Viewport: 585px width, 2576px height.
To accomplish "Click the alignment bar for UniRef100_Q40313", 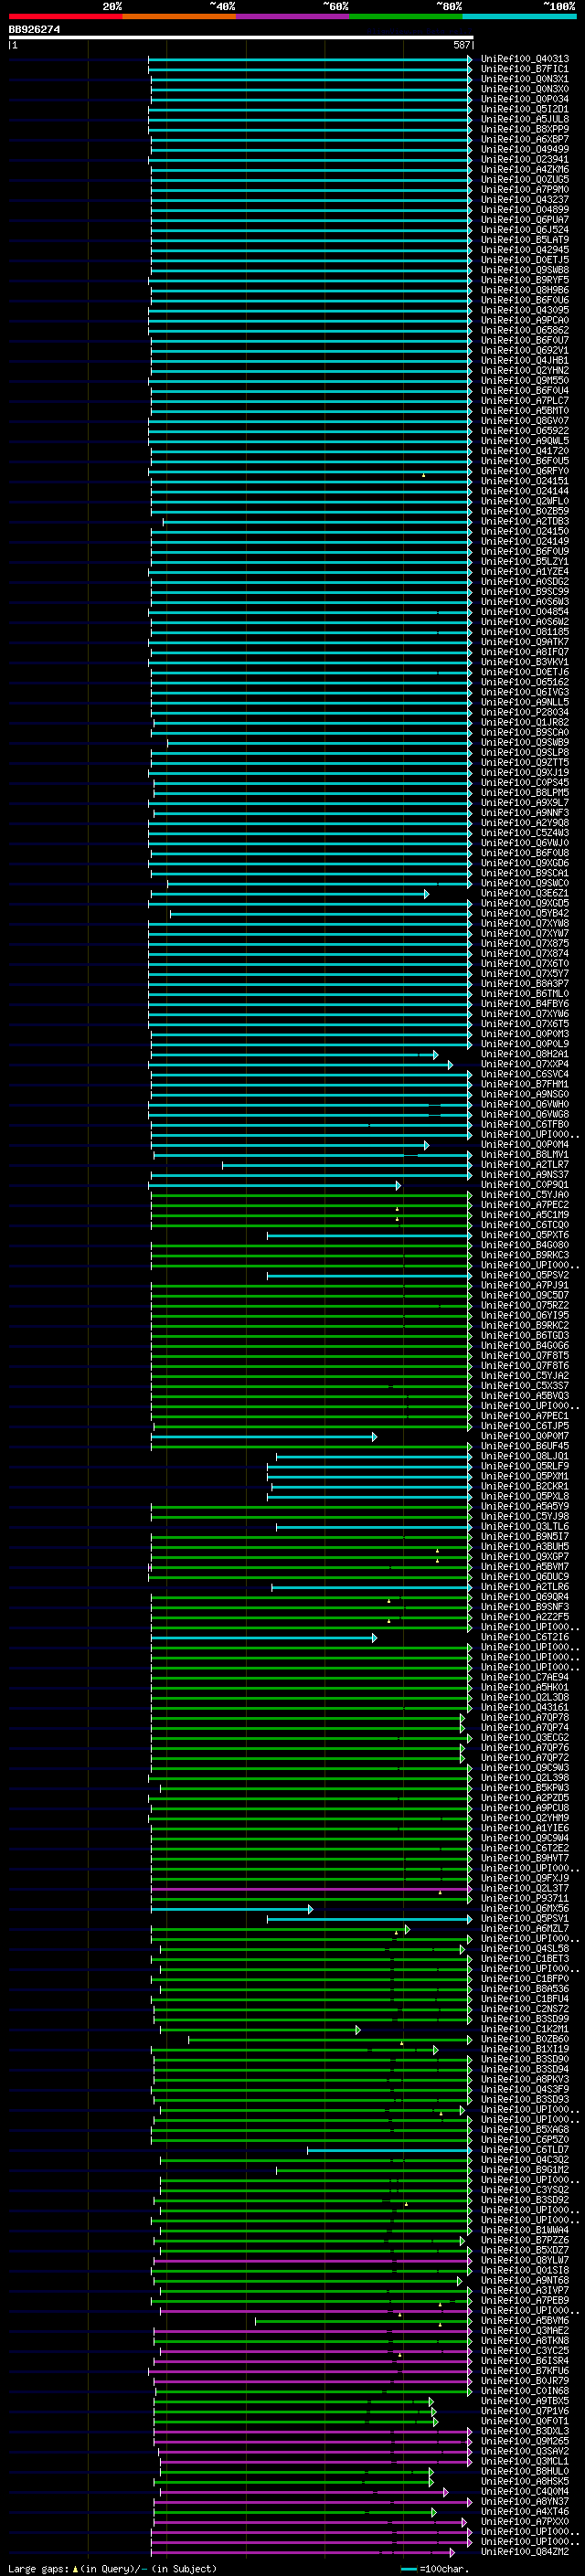I will pos(310,59).
